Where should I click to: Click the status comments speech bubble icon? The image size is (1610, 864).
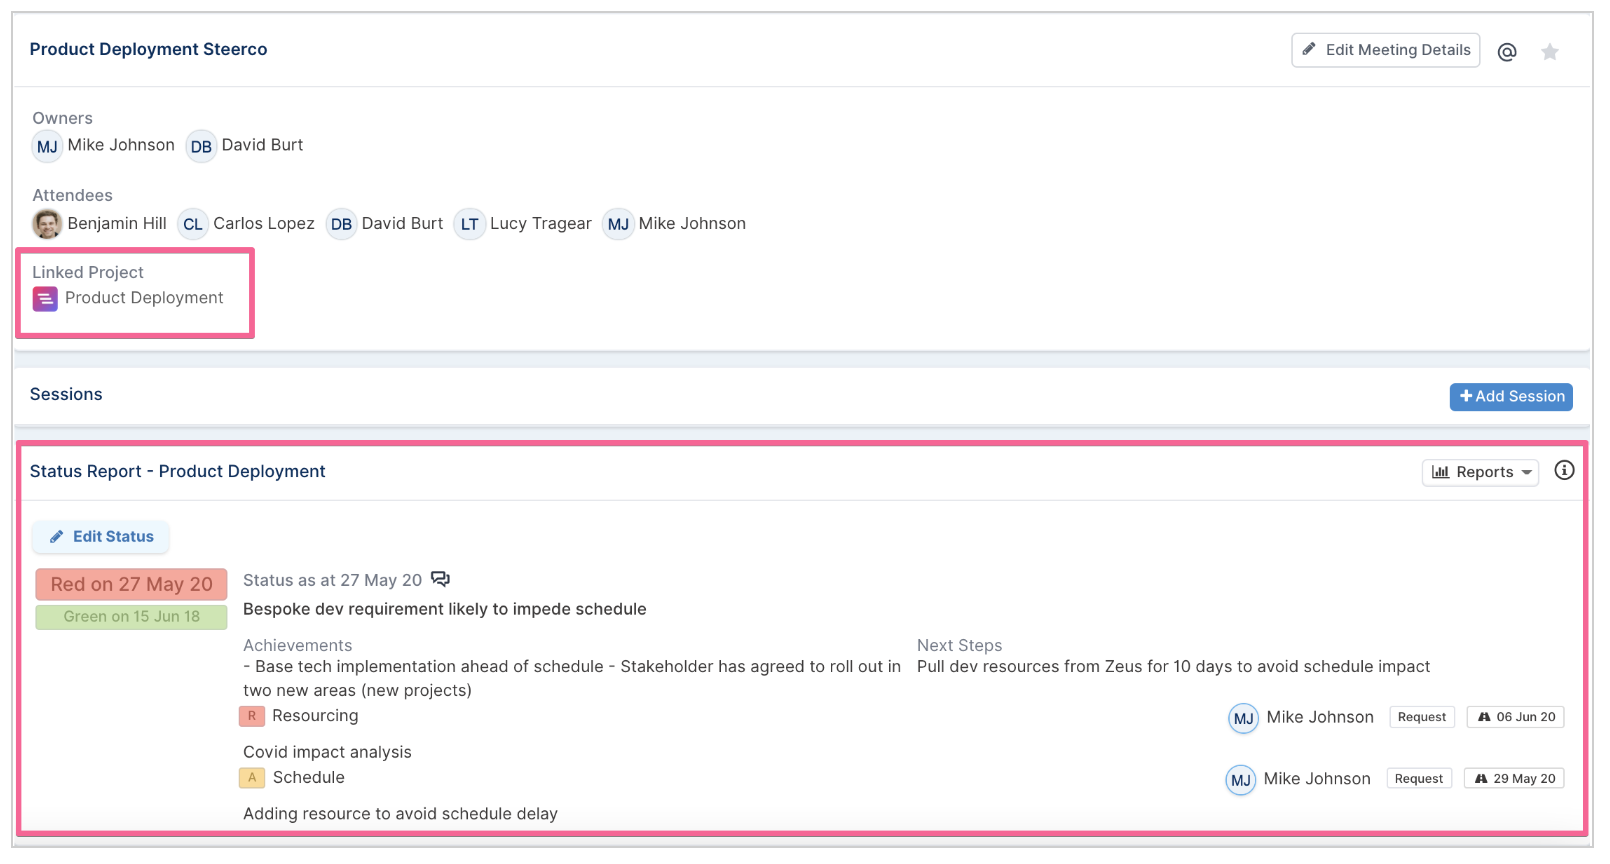(x=440, y=579)
